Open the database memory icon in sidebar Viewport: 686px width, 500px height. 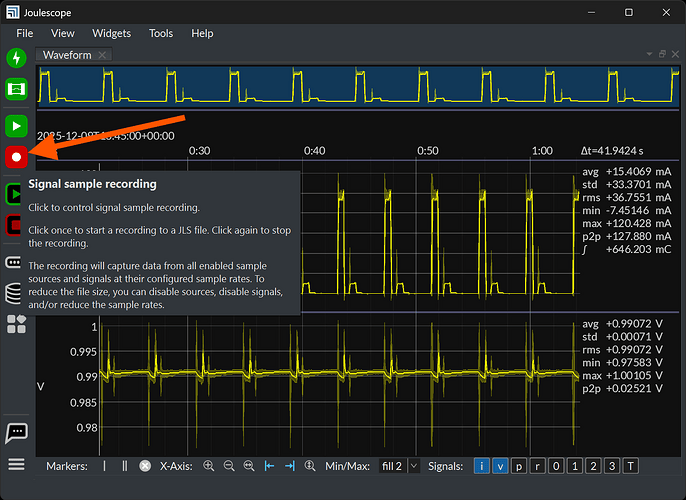16,293
